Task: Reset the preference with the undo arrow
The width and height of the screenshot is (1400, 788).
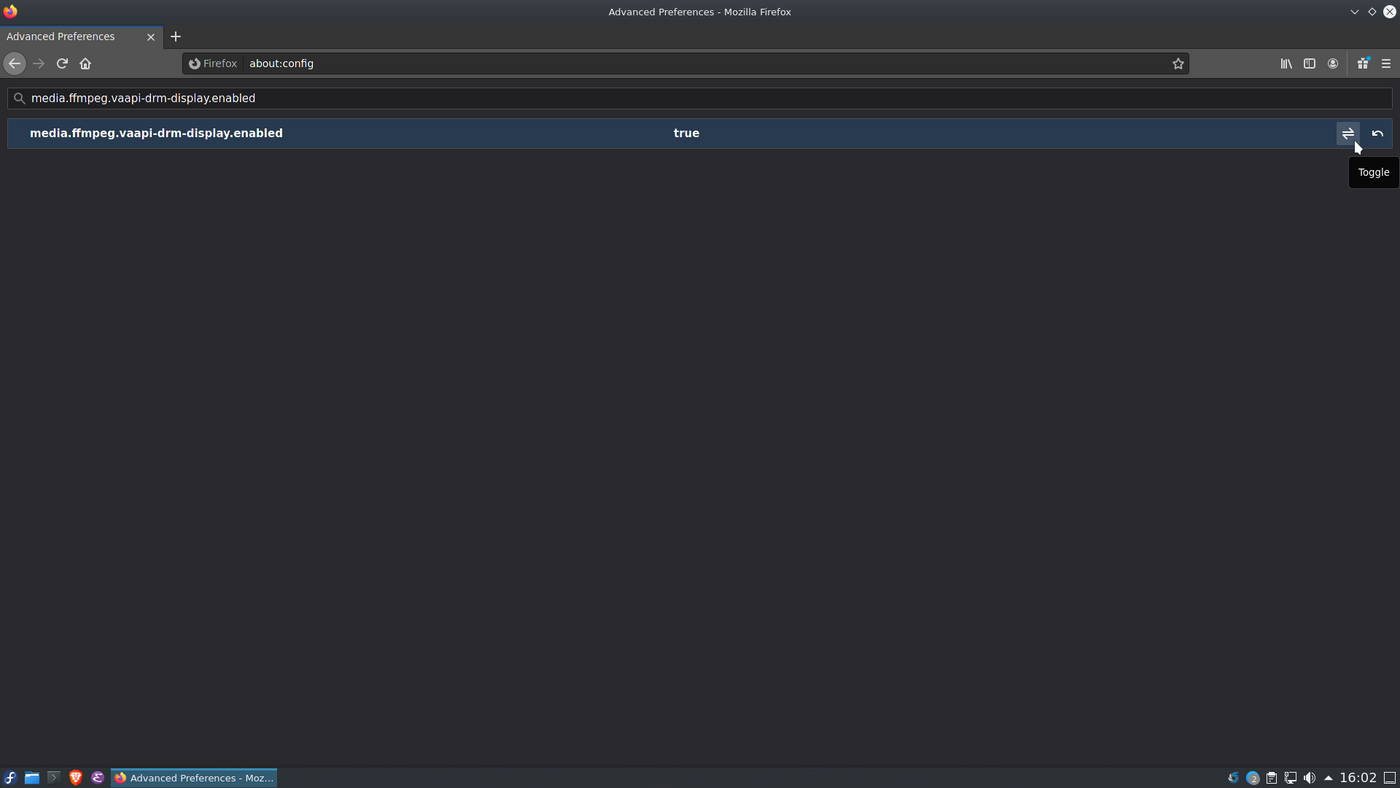Action: (x=1377, y=133)
